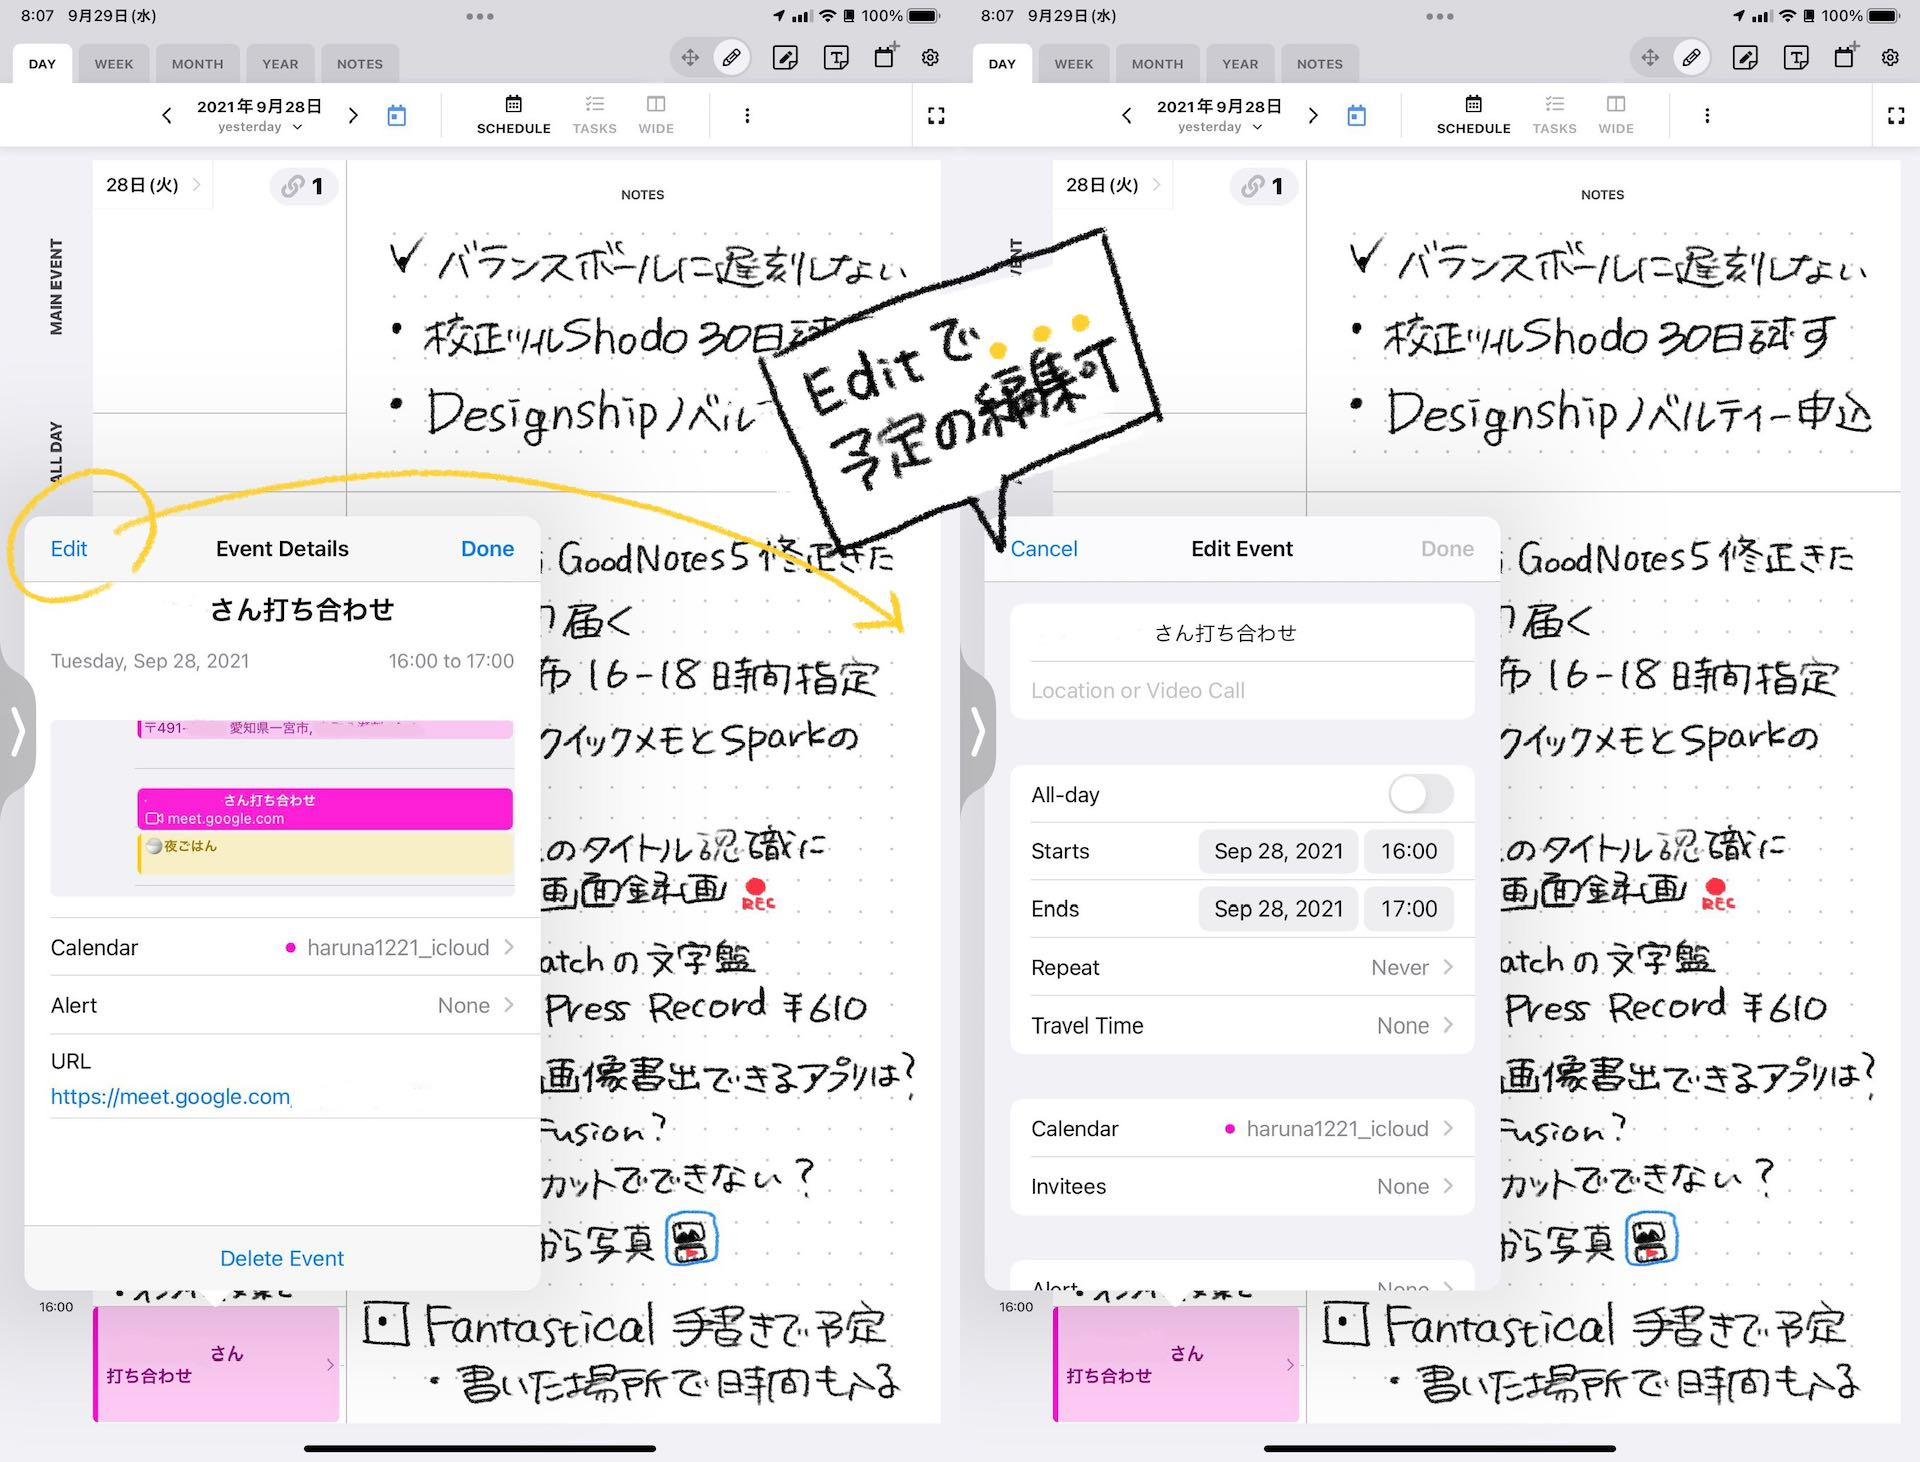Switch to WEEK tab in left window
This screenshot has width=1920, height=1462.
[114, 64]
